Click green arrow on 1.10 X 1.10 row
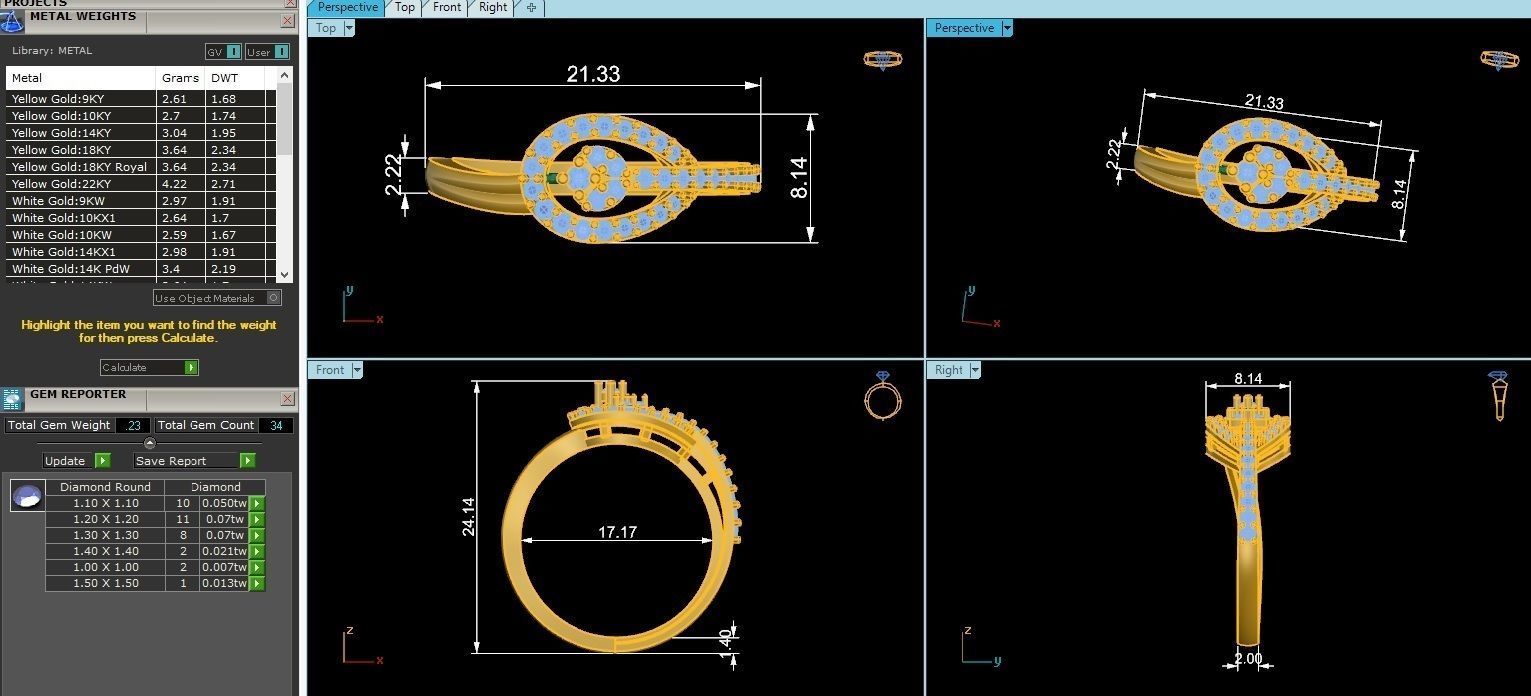The height and width of the screenshot is (696, 1531). [x=257, y=503]
